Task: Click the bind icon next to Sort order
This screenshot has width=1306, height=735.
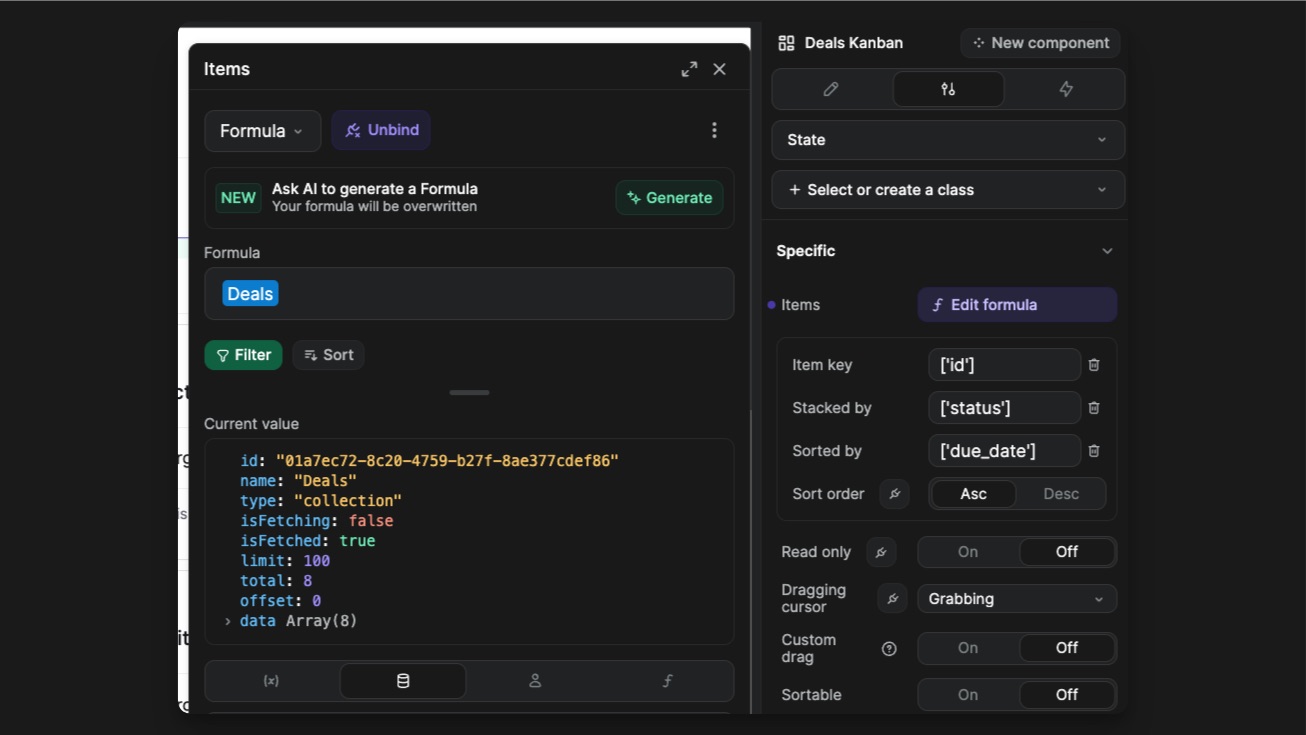Action: pos(894,494)
